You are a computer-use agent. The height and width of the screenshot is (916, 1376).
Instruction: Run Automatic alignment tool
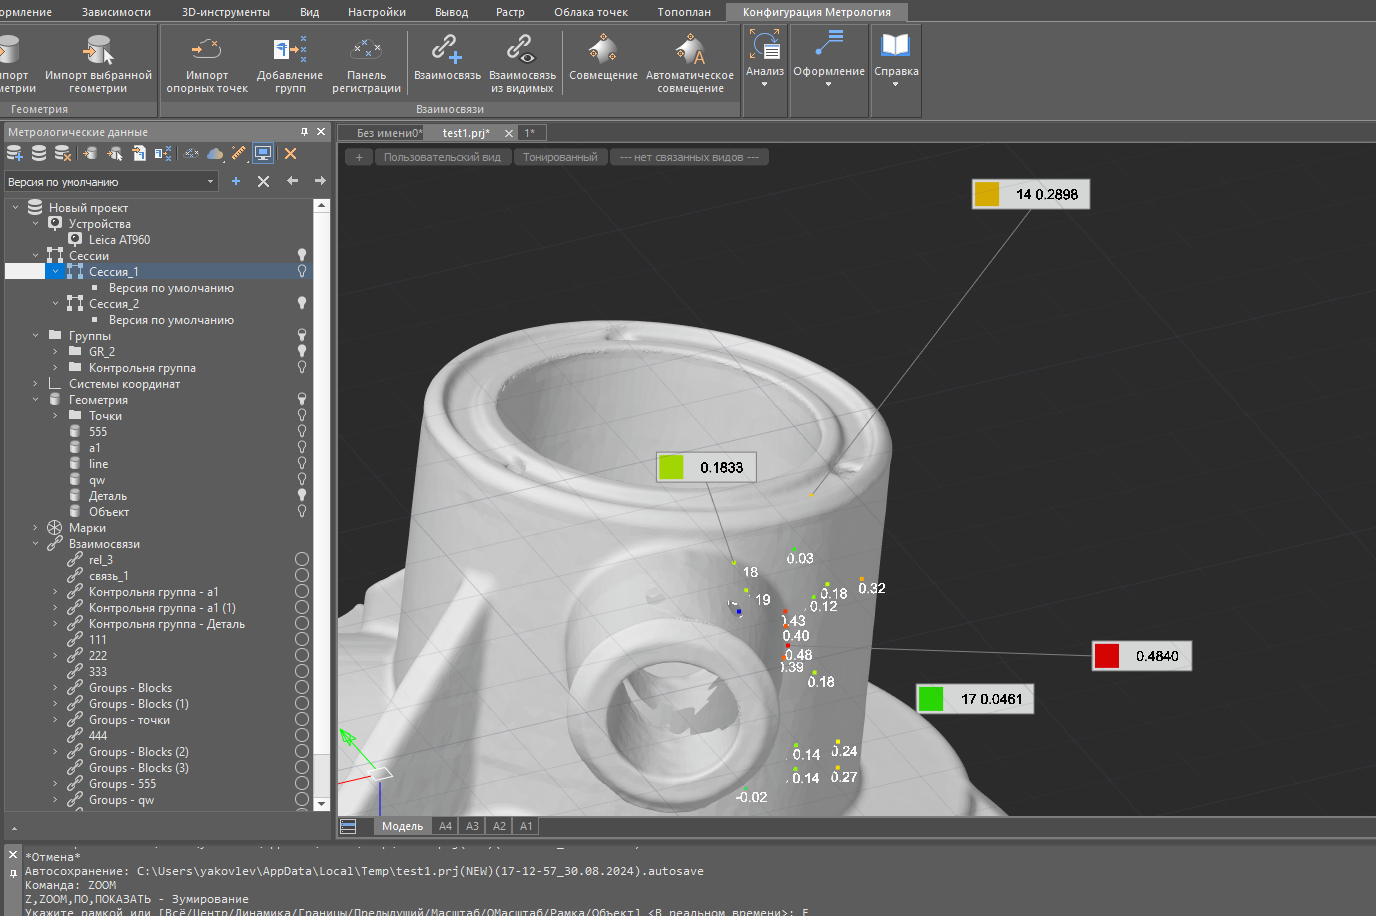pos(689,50)
